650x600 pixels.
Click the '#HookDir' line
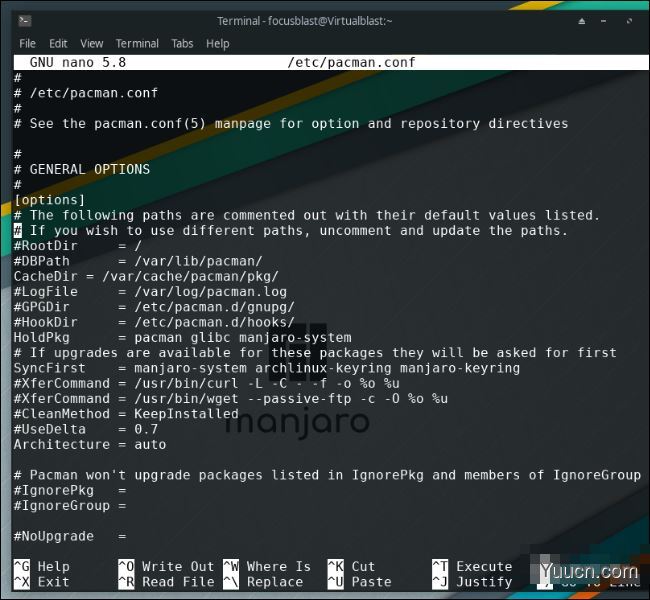154,323
